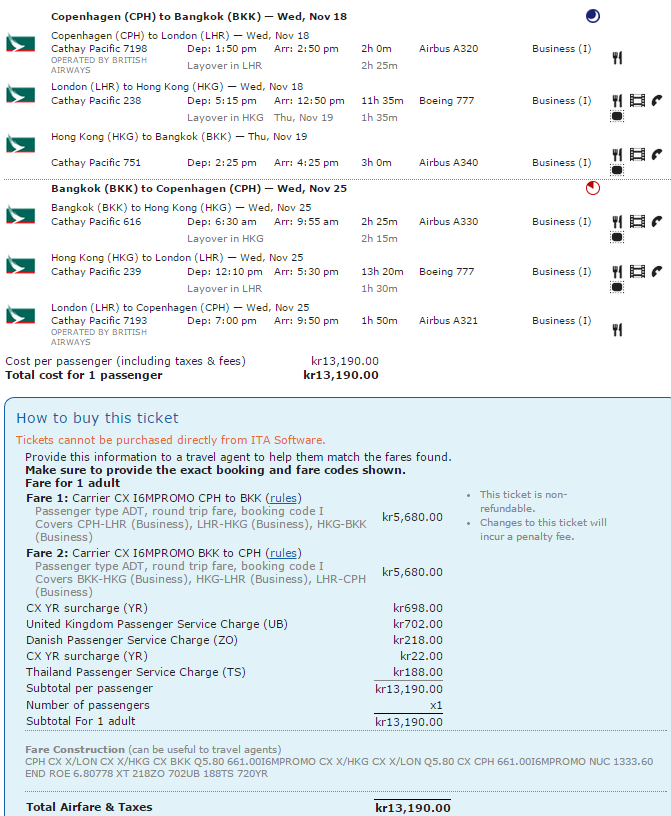Click the power outlet icon for Cathay Pacific 751
This screenshot has width=671, height=816.
tap(617, 170)
